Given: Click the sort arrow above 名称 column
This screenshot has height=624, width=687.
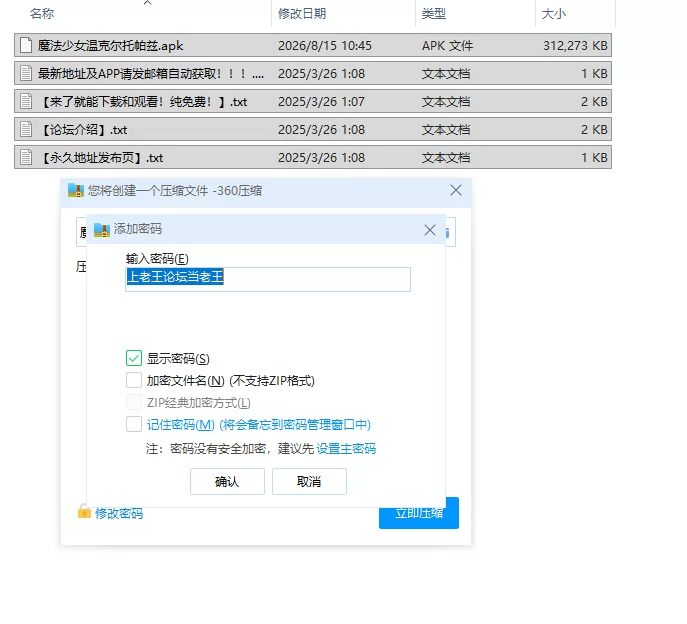Looking at the screenshot, I should 148,3.
